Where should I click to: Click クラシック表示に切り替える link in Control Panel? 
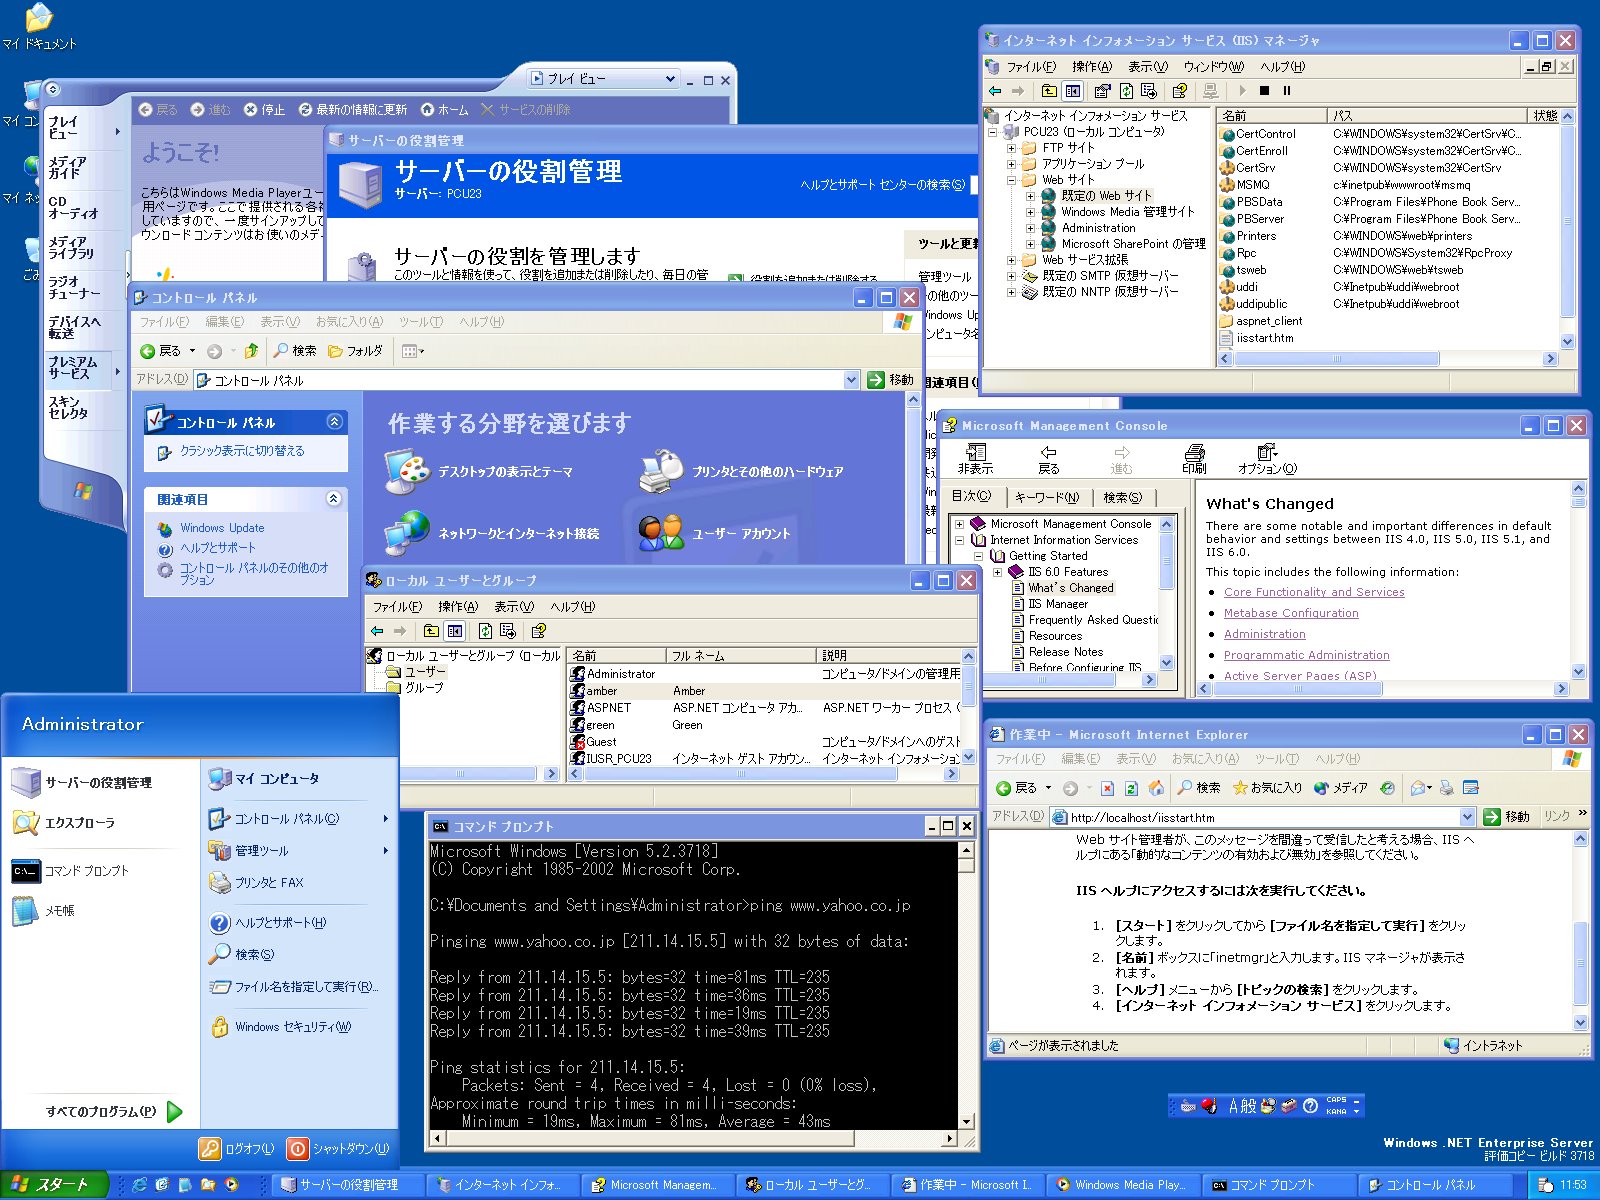click(x=242, y=451)
